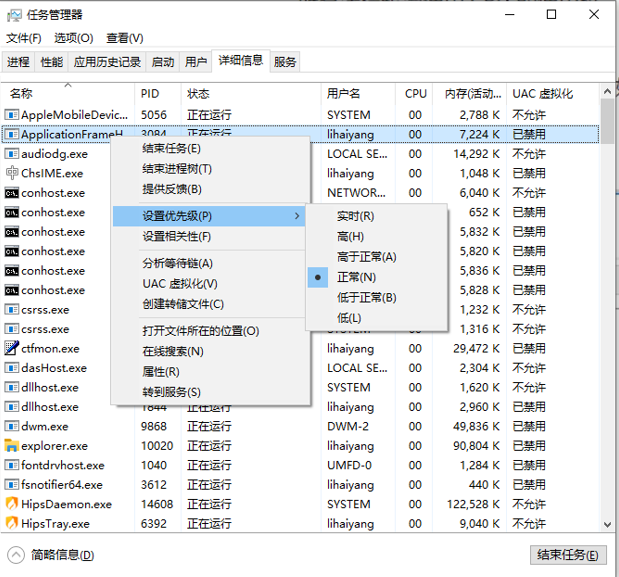Viewport: 619px width, 577px height.
Task: Sort by the 名称 column header
Action: [x=68, y=94]
